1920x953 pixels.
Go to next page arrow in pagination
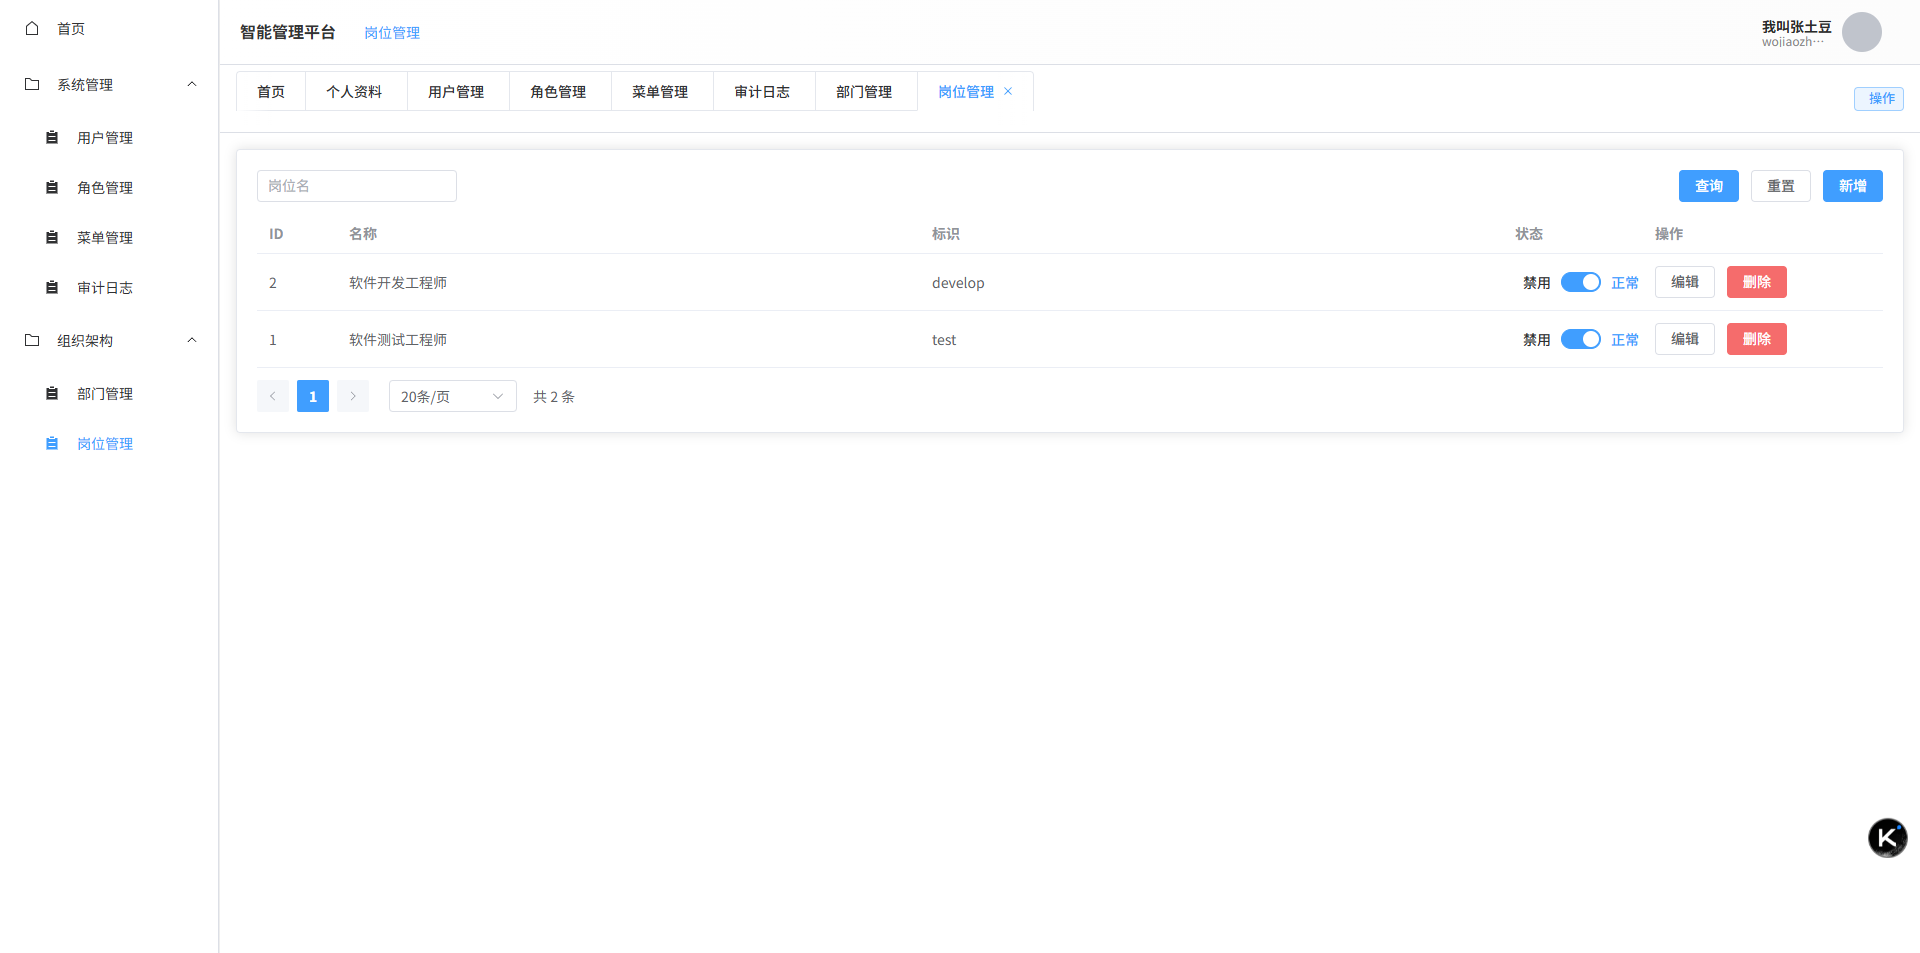[x=353, y=396]
